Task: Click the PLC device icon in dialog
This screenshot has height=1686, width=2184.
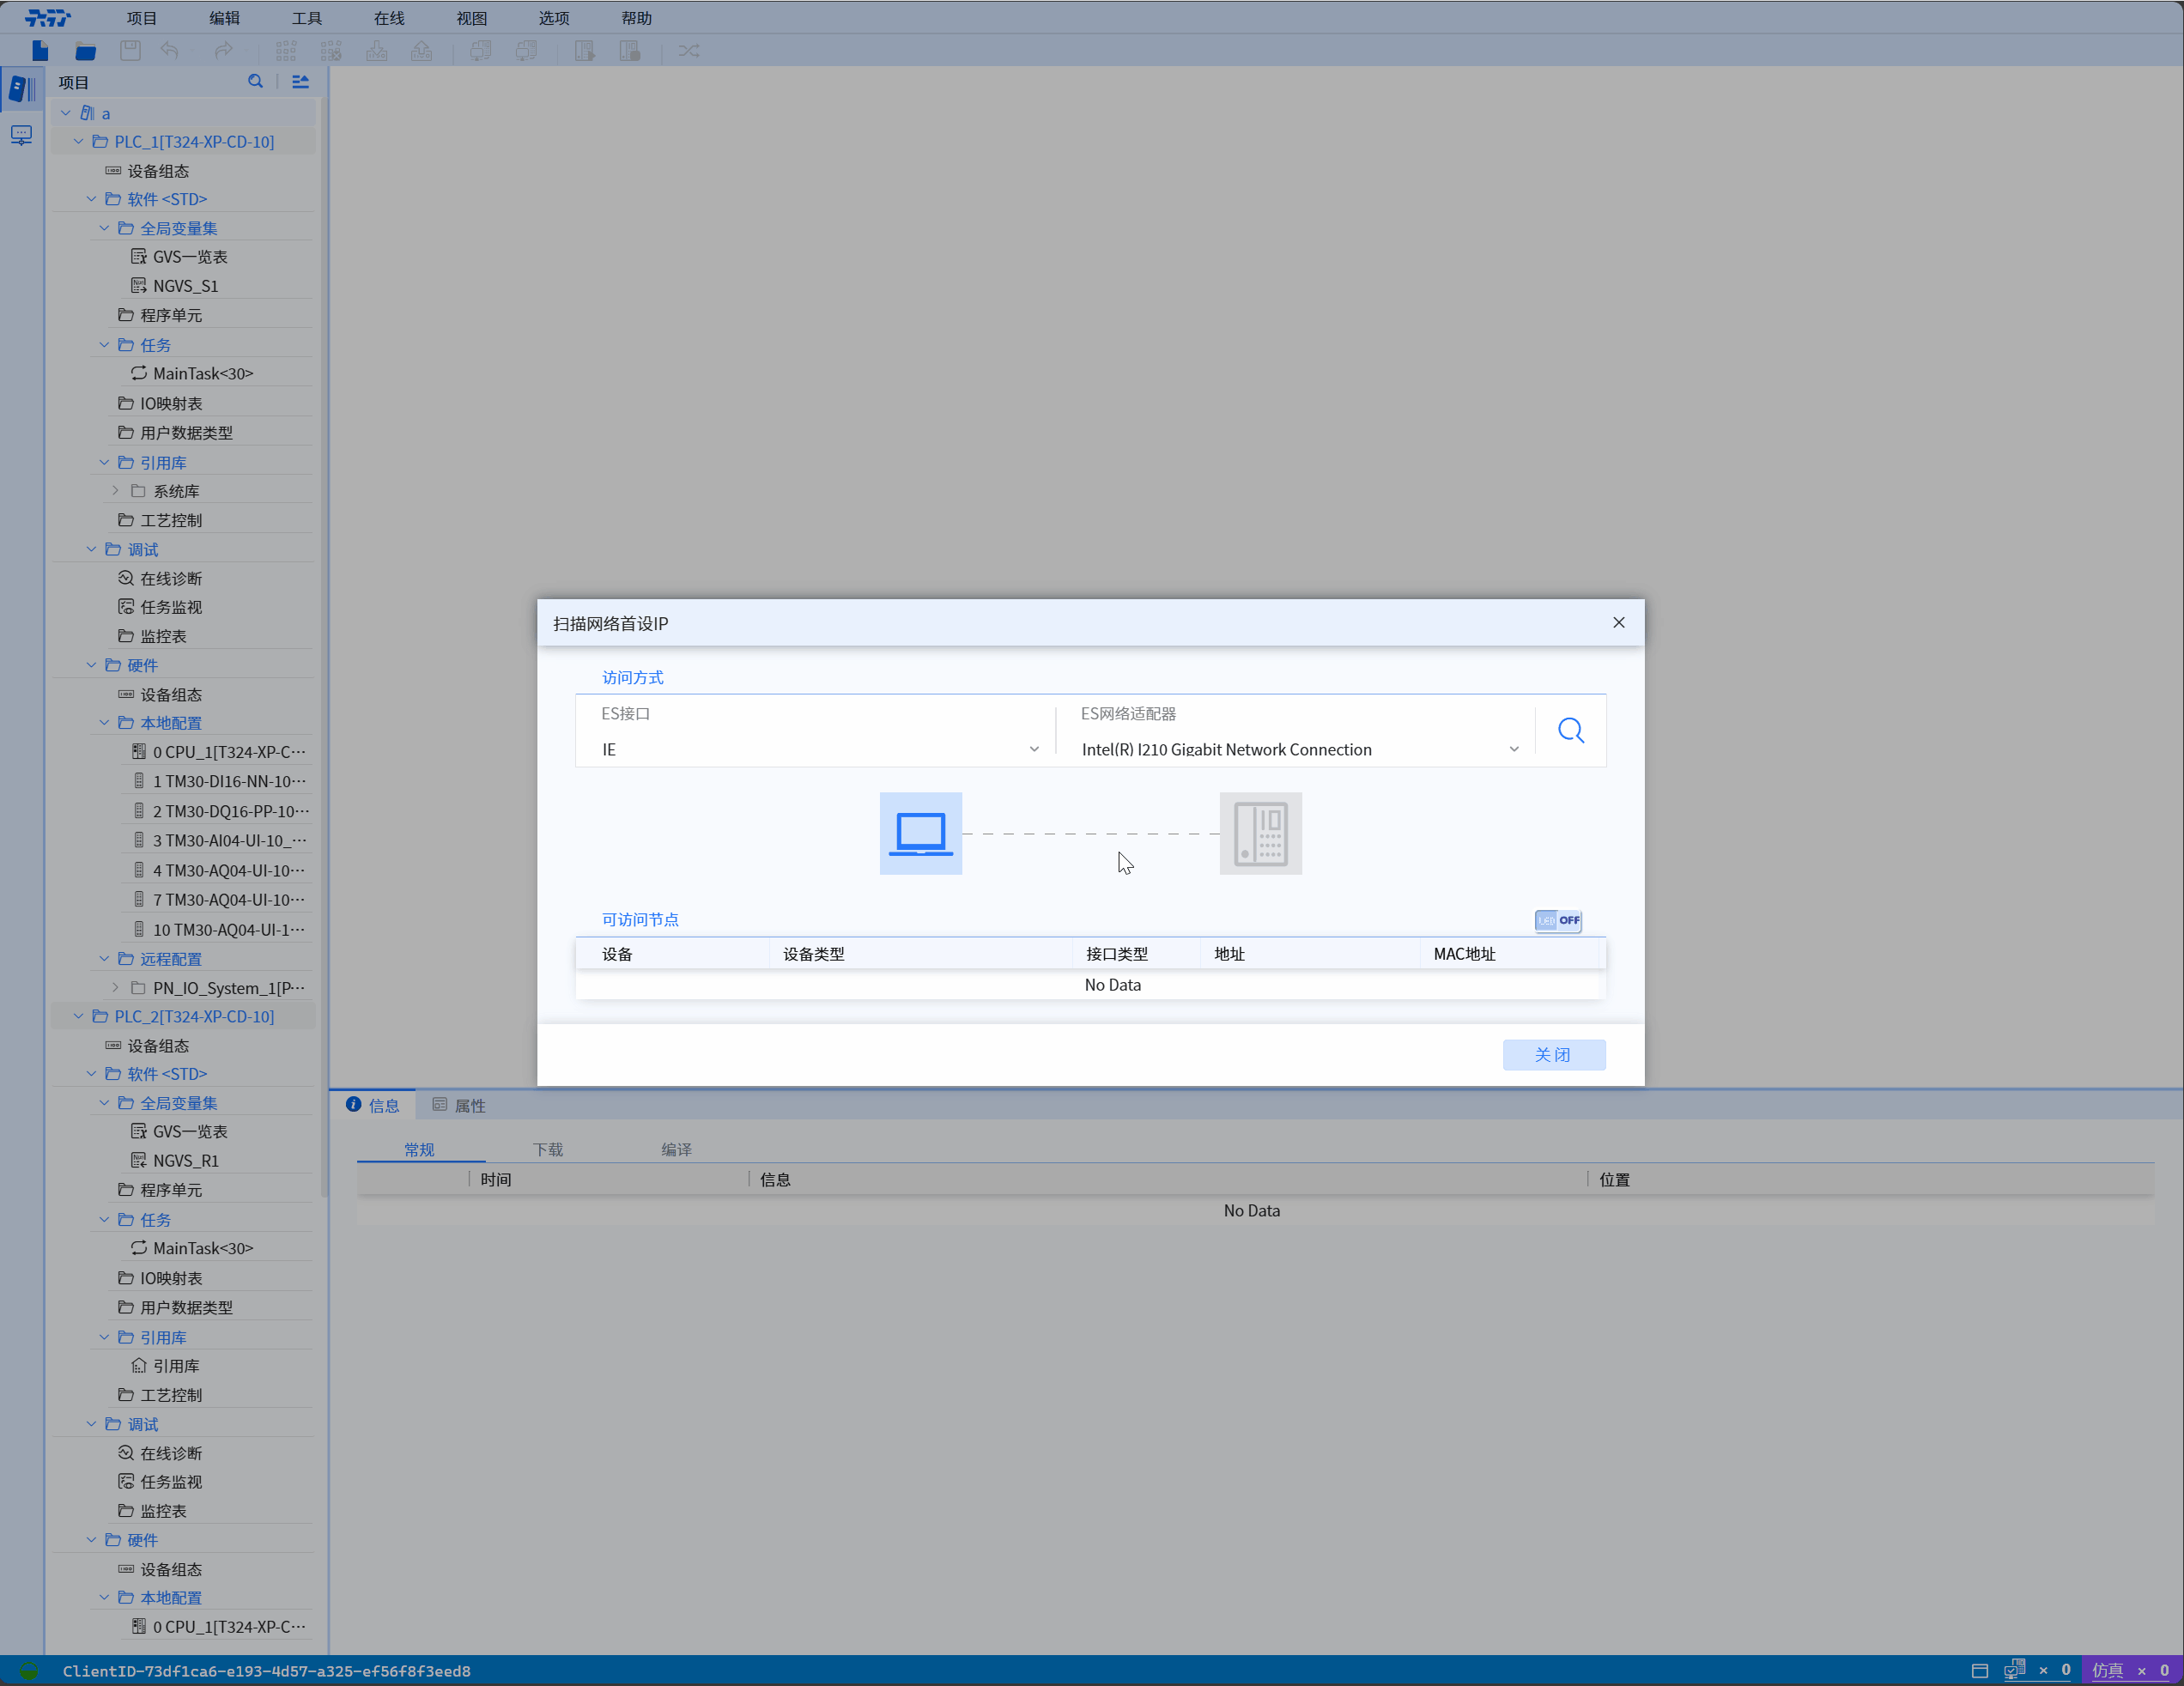Action: pos(1260,833)
